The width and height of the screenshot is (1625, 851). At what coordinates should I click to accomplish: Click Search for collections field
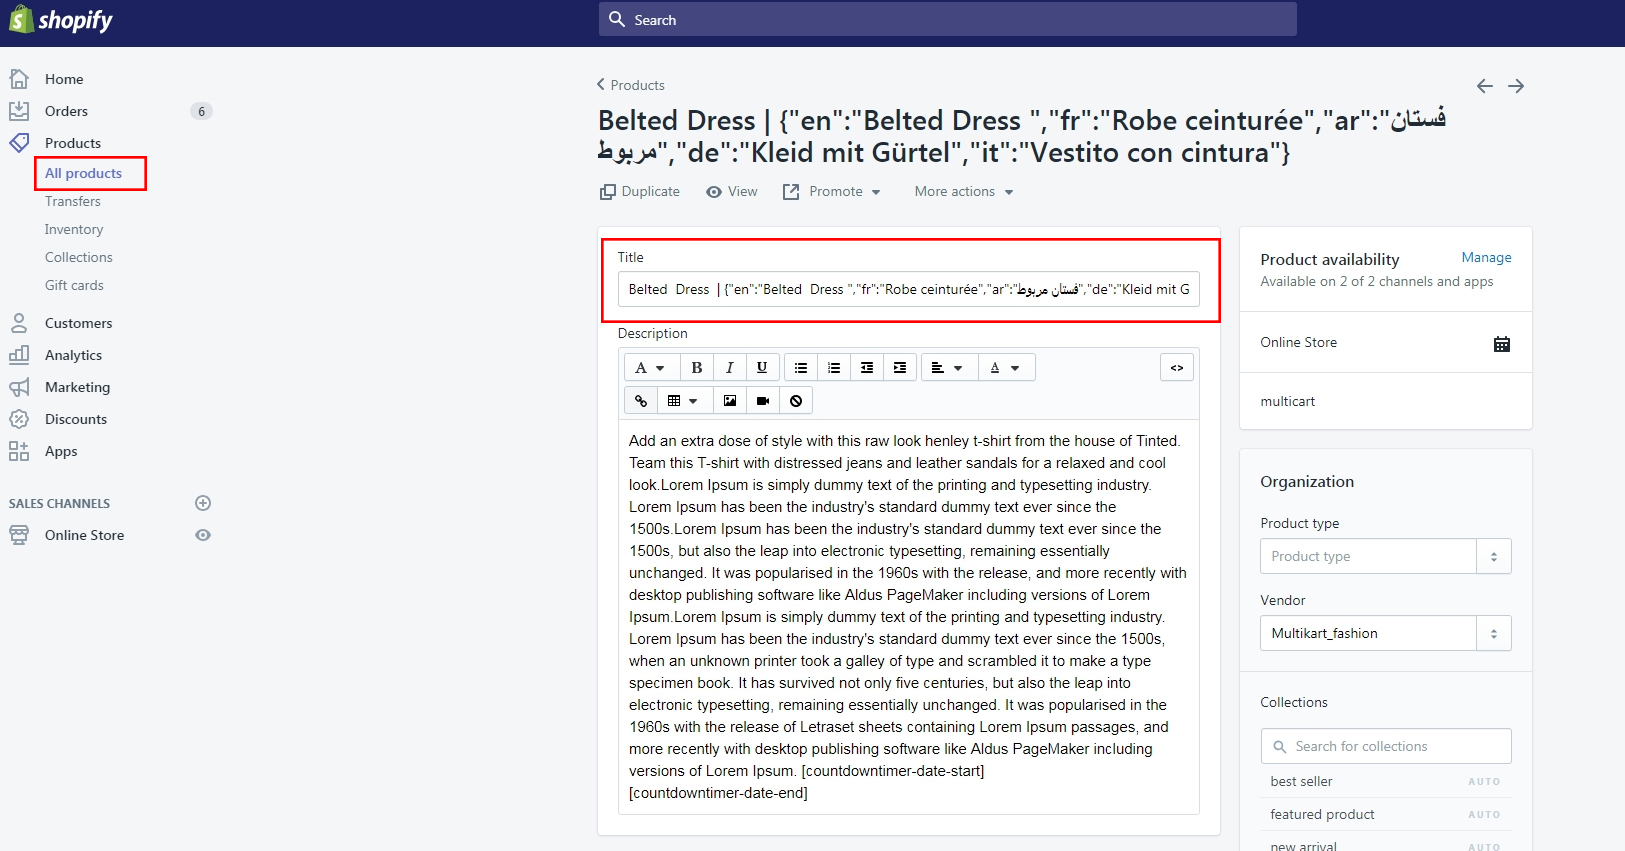(x=1385, y=746)
